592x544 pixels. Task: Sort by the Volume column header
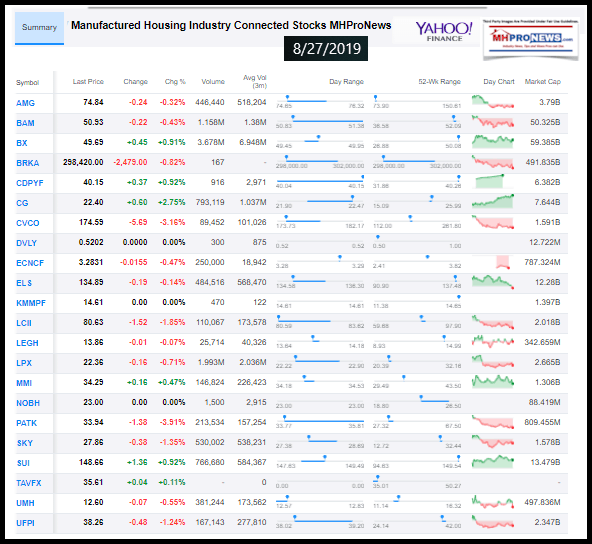[213, 82]
